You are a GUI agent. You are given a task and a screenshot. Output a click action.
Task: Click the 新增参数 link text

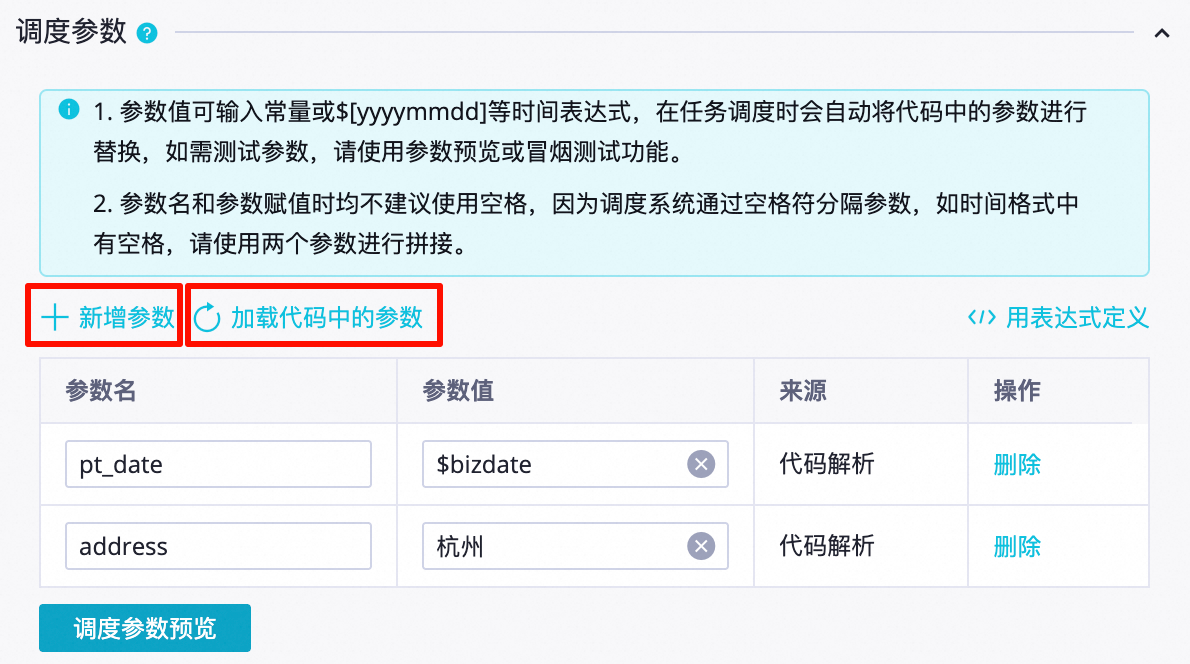tap(126, 318)
